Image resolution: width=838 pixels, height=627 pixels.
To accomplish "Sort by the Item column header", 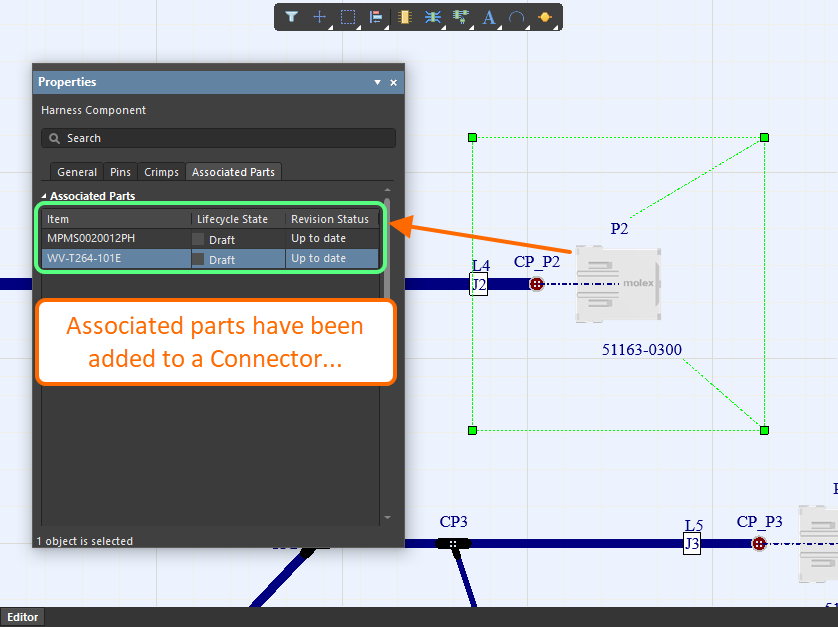I will coord(115,219).
